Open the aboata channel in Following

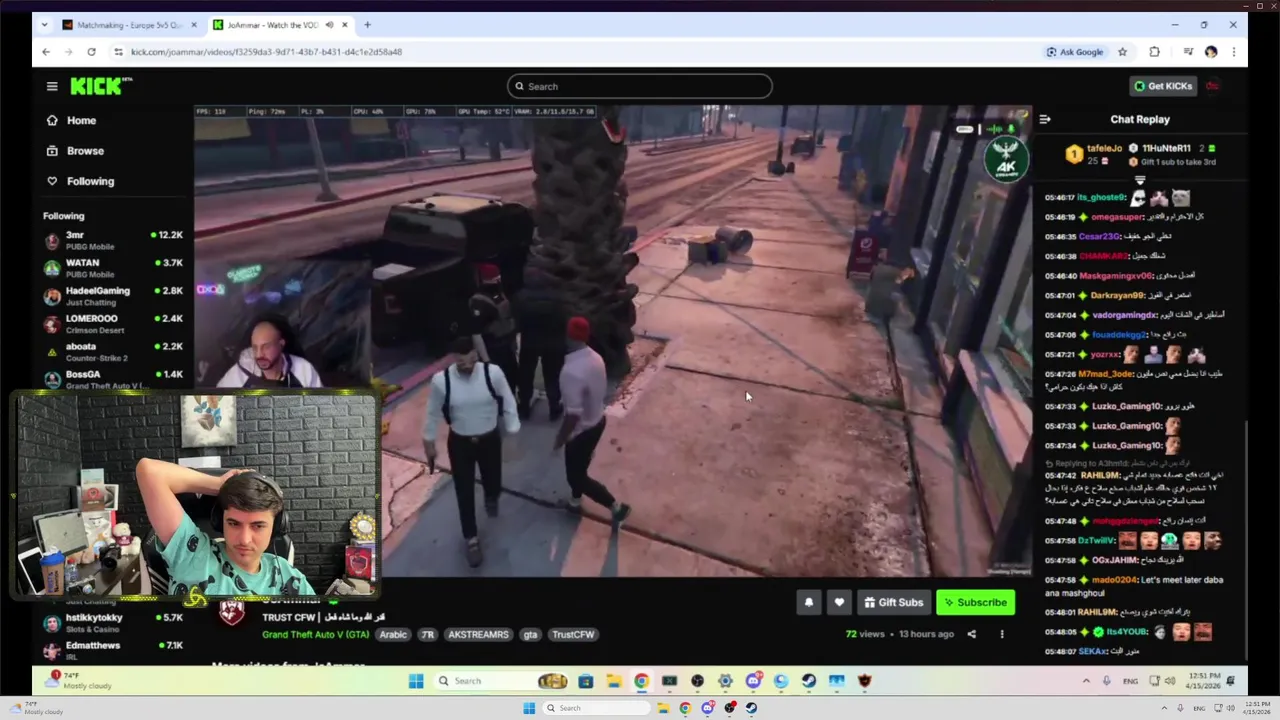(x=113, y=352)
